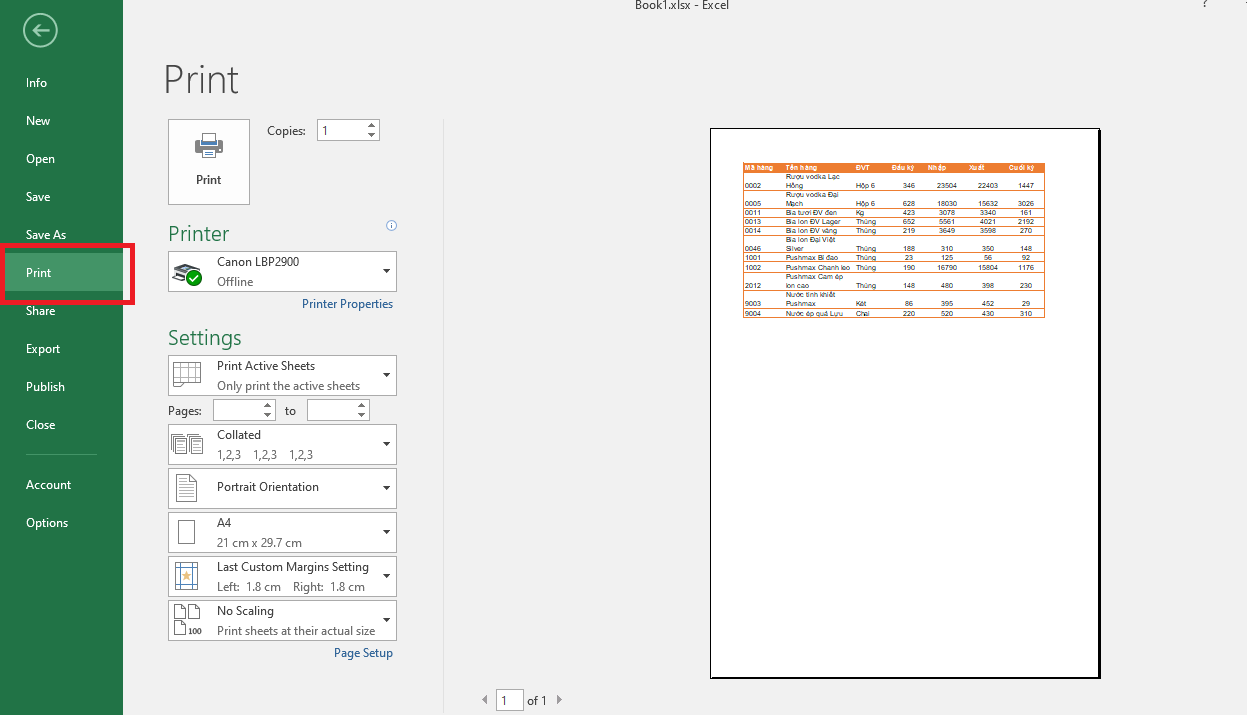Viewport: 1247px width, 715px height.
Task: Click the printer icon Print button
Action: (209, 162)
